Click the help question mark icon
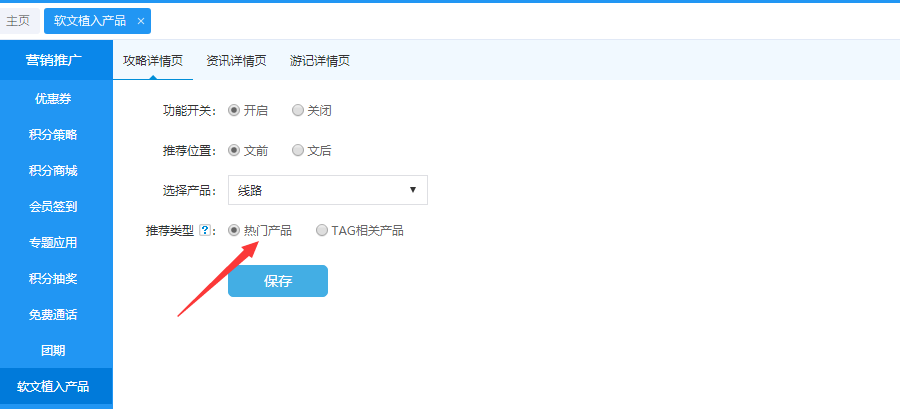The width and height of the screenshot is (900, 409). click(x=204, y=231)
